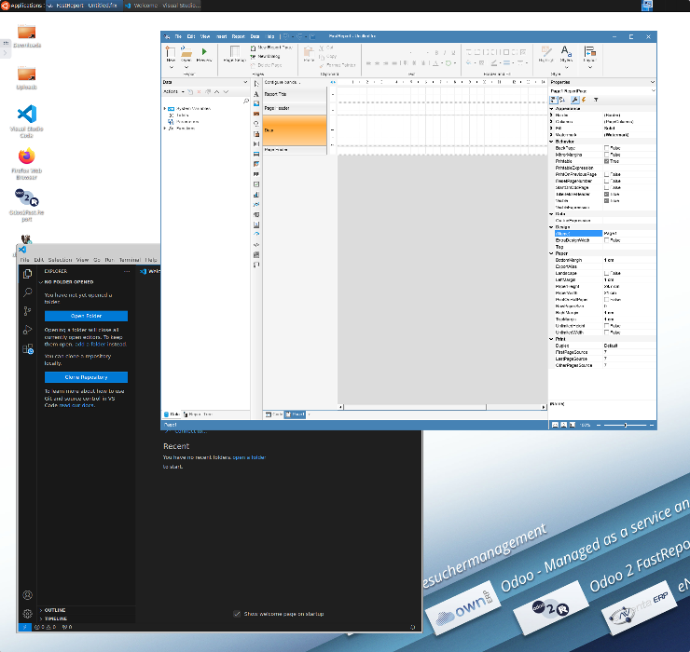The height and width of the screenshot is (652, 690).
Task: Toggle the Landscape property checkbox
Action: click(x=606, y=273)
